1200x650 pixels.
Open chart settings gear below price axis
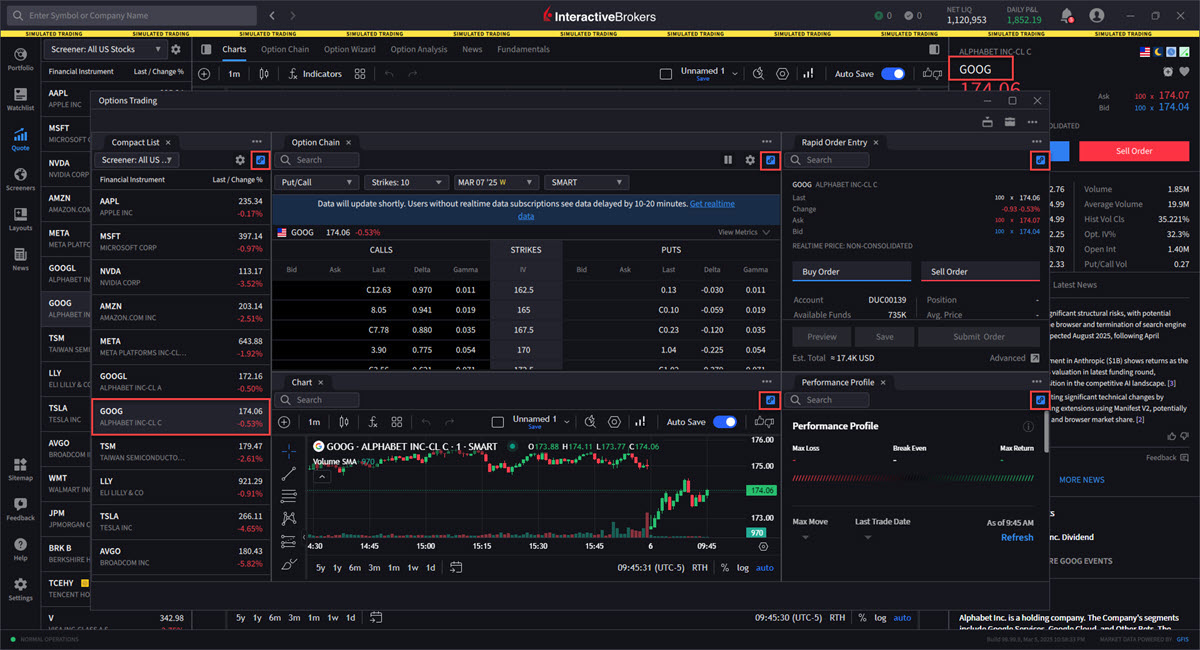click(x=764, y=547)
